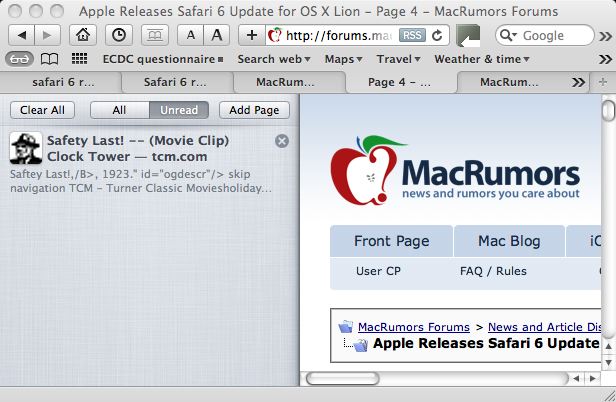Expand the Maps bookmarks menu
The image size is (616, 402).
(343, 59)
